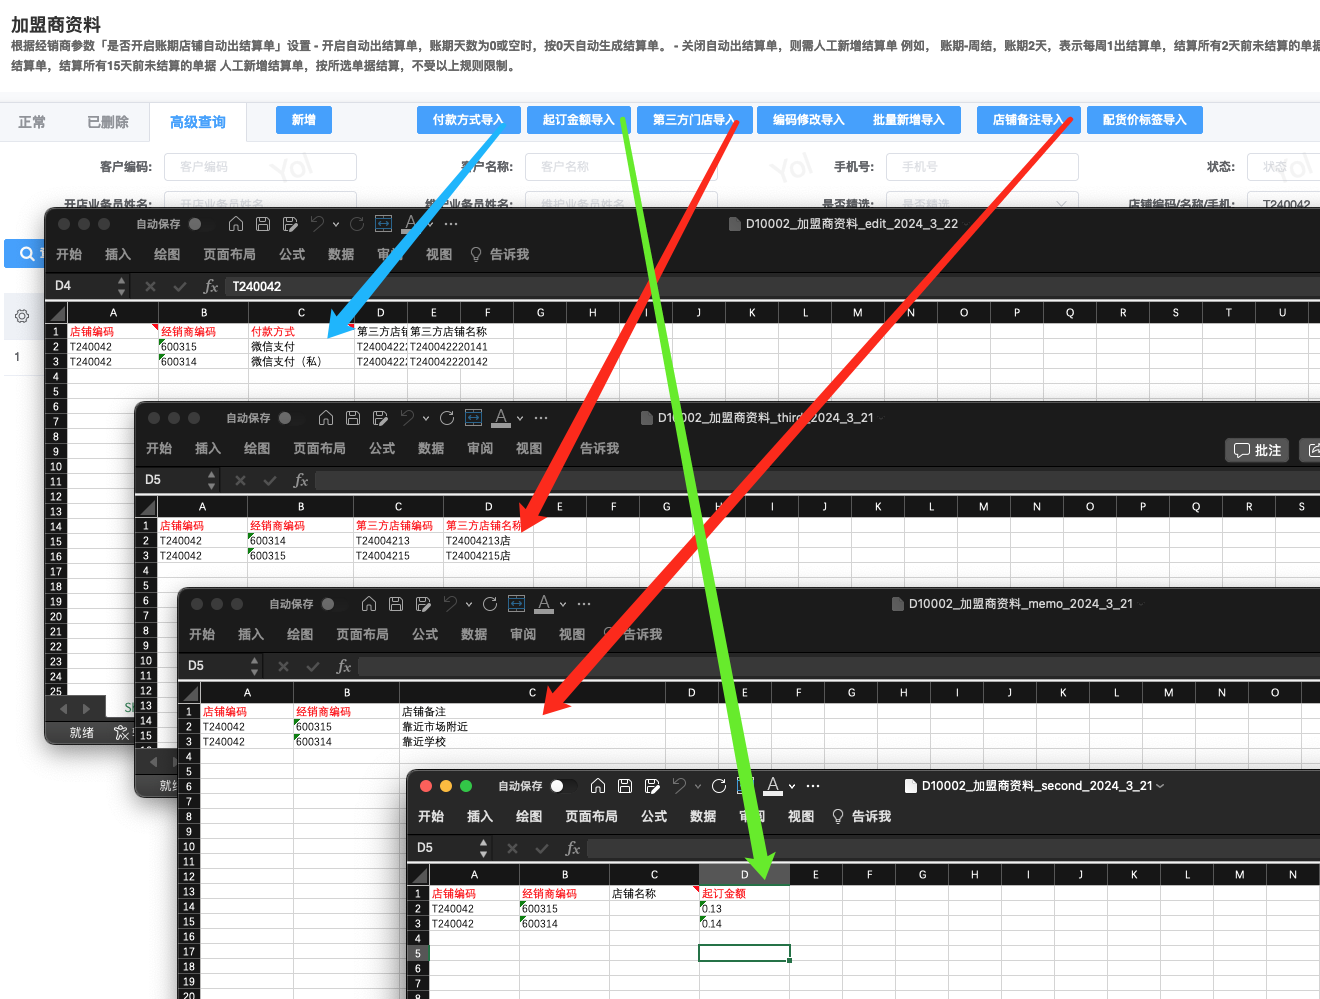Click the Save As icon in the third_2024_3_21 Excel window

380,418
